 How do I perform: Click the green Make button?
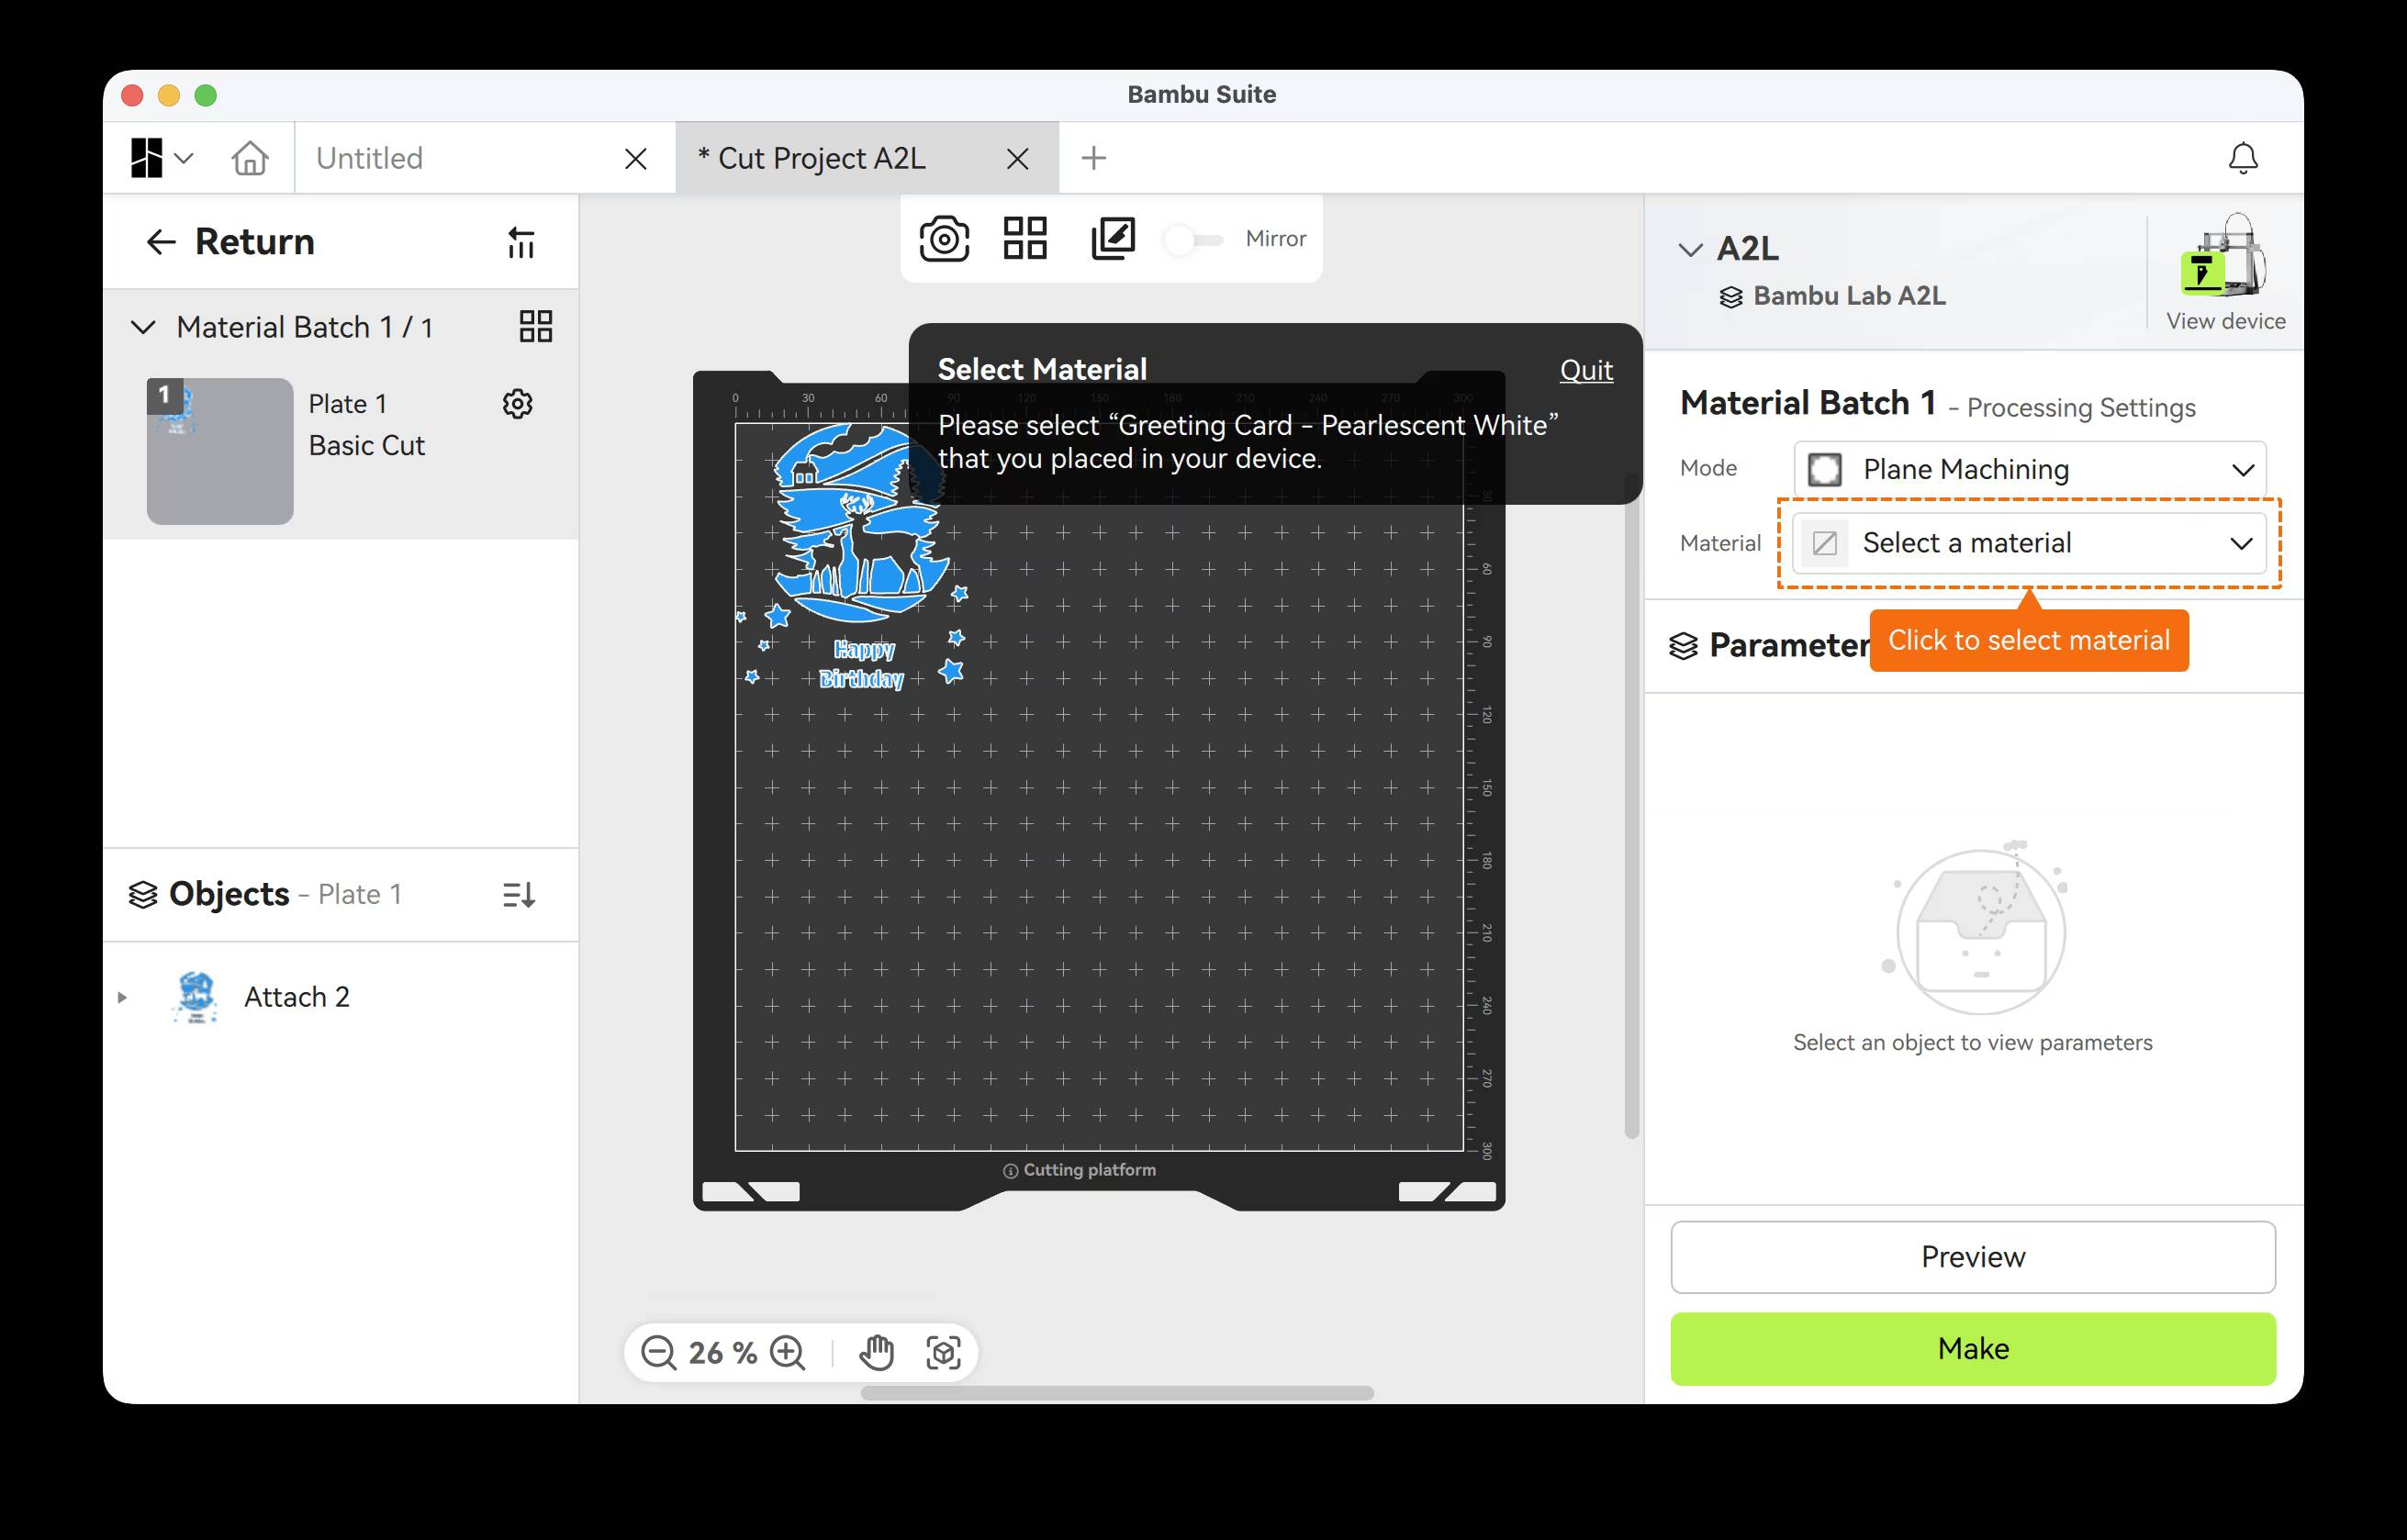(1973, 1349)
